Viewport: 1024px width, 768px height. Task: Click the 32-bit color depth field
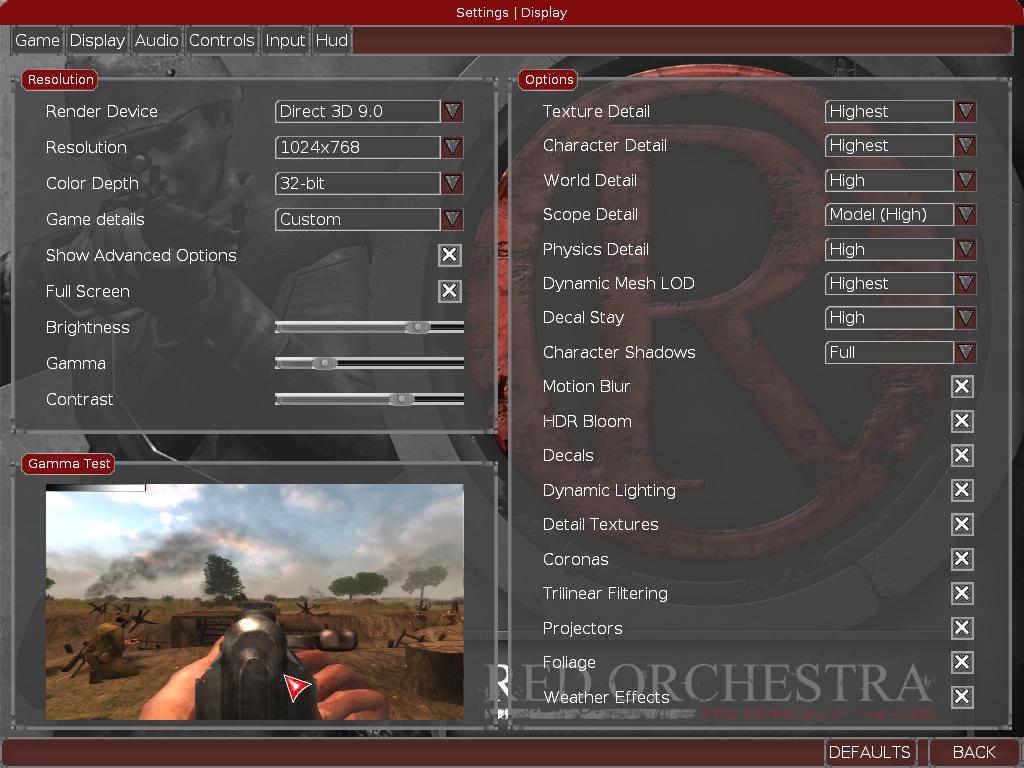pos(357,183)
